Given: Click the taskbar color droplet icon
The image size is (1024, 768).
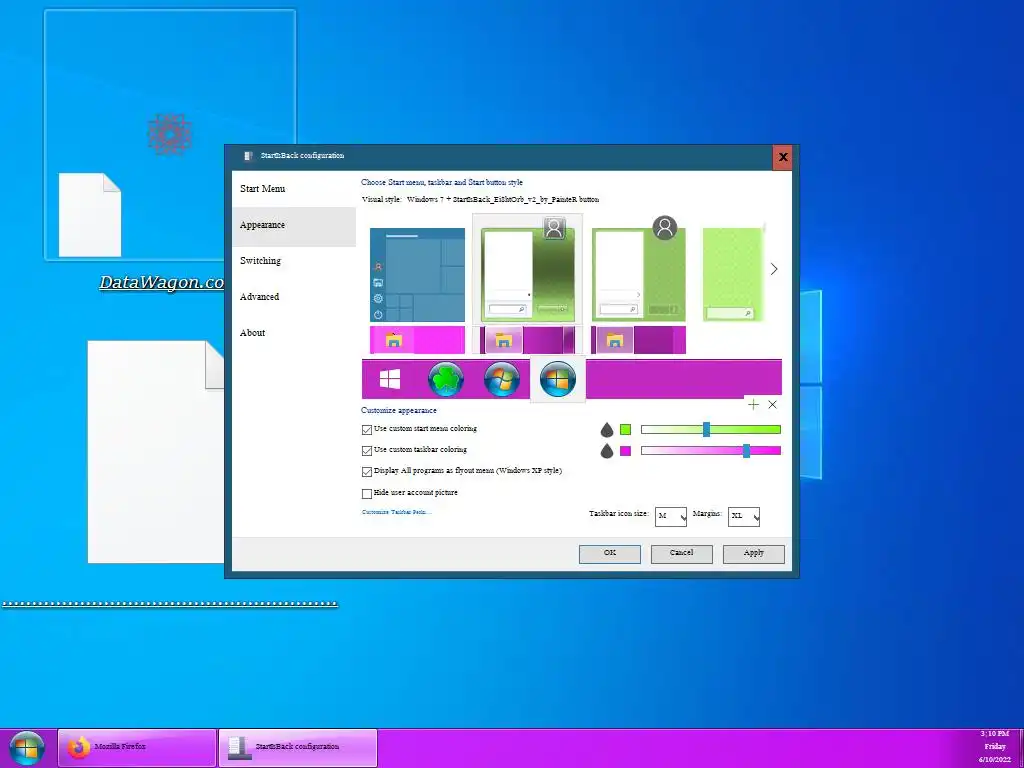Looking at the screenshot, I should [x=607, y=451].
